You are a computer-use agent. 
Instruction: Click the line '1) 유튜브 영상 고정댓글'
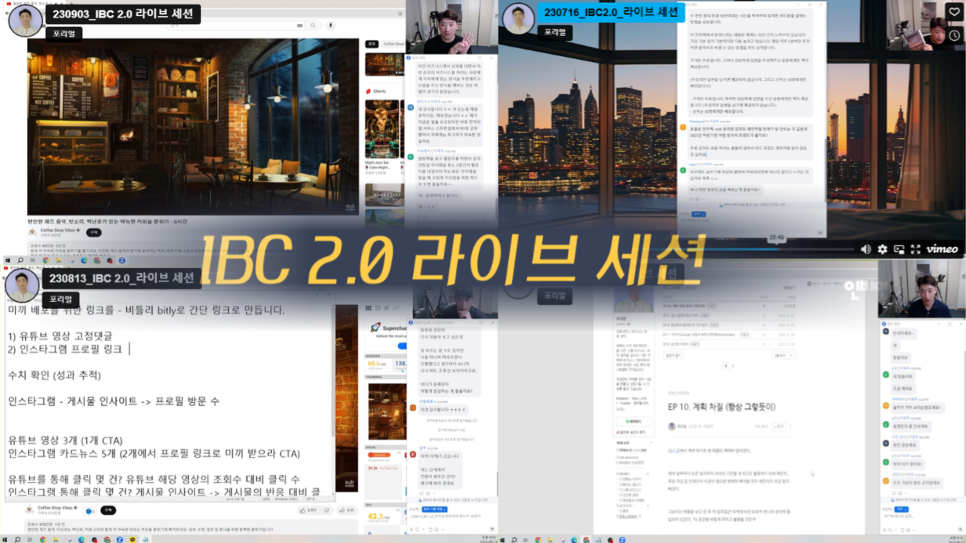click(60, 336)
